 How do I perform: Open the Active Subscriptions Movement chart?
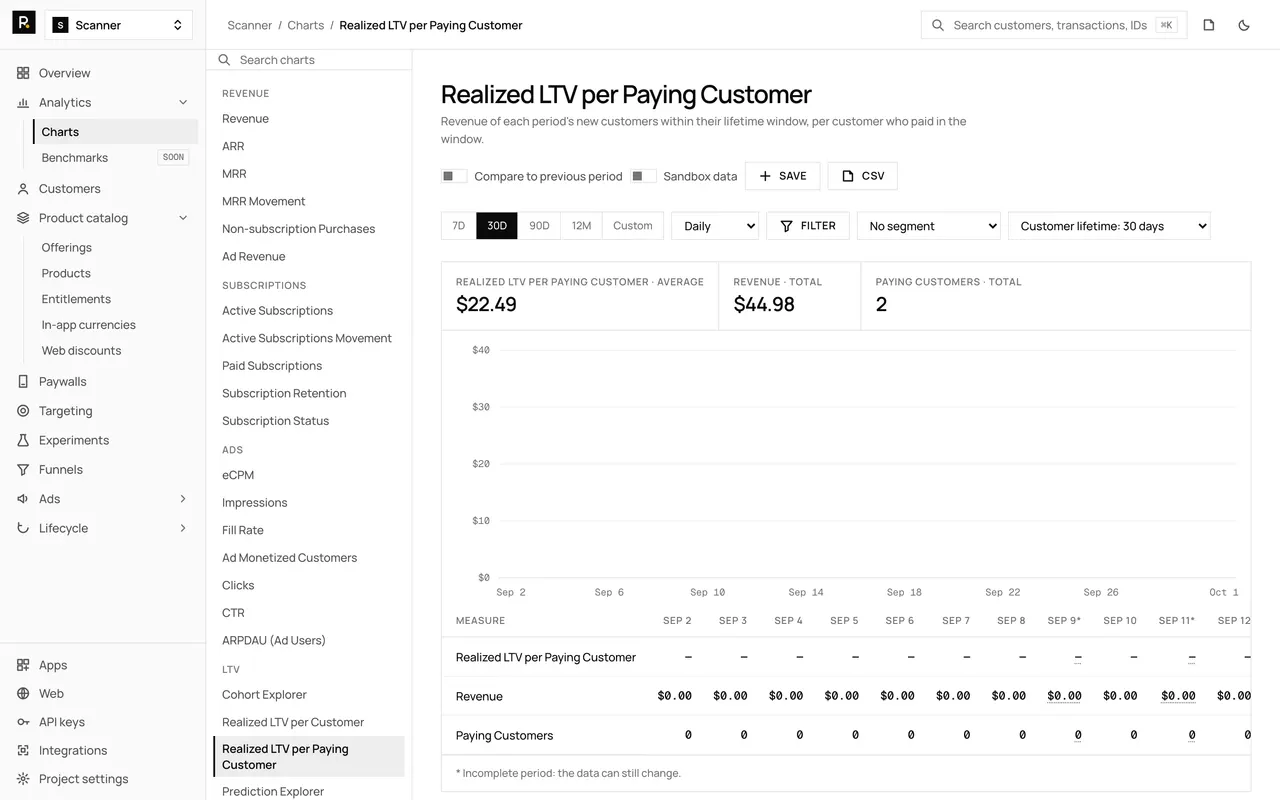(x=307, y=338)
